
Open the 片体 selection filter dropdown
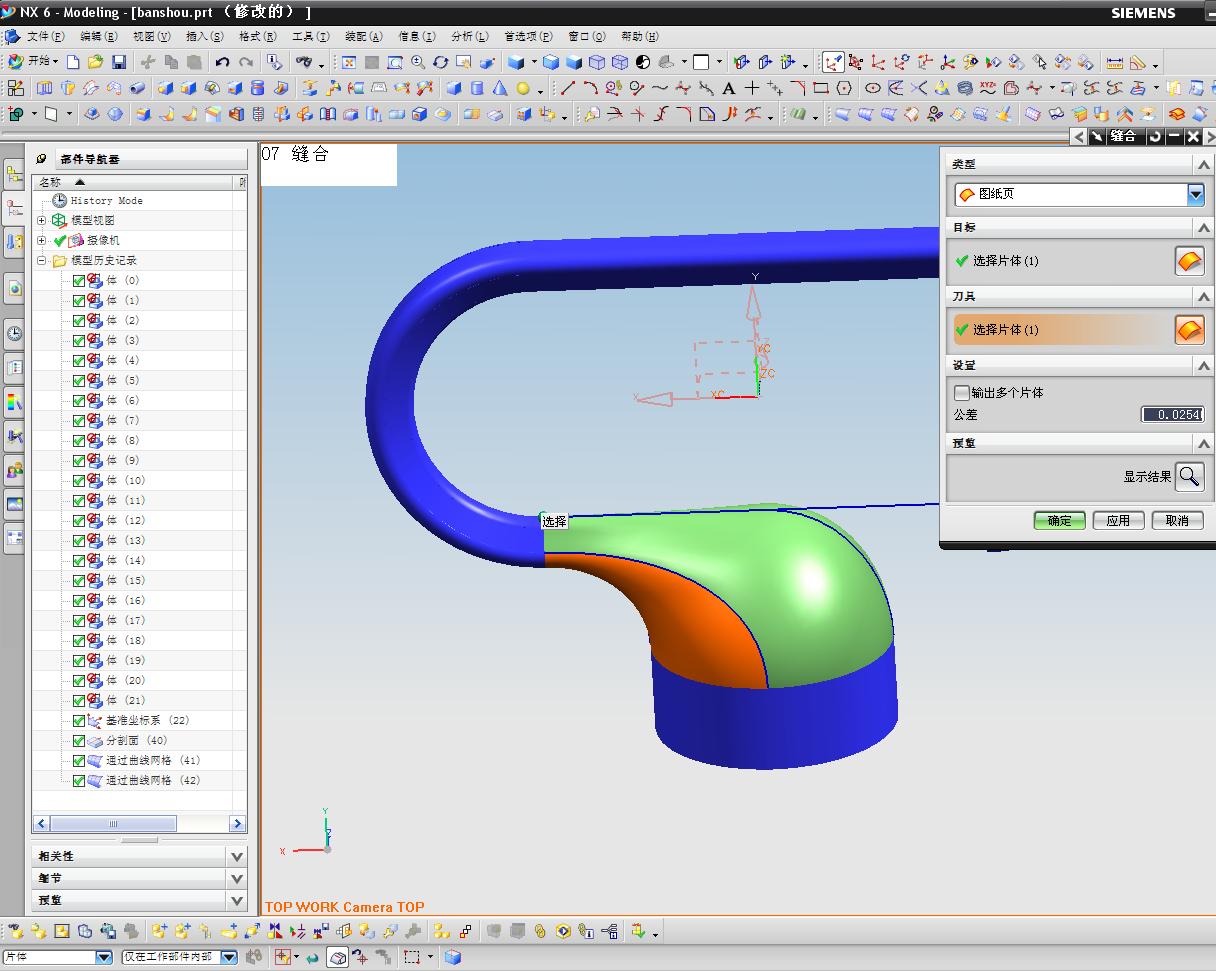[x=103, y=957]
